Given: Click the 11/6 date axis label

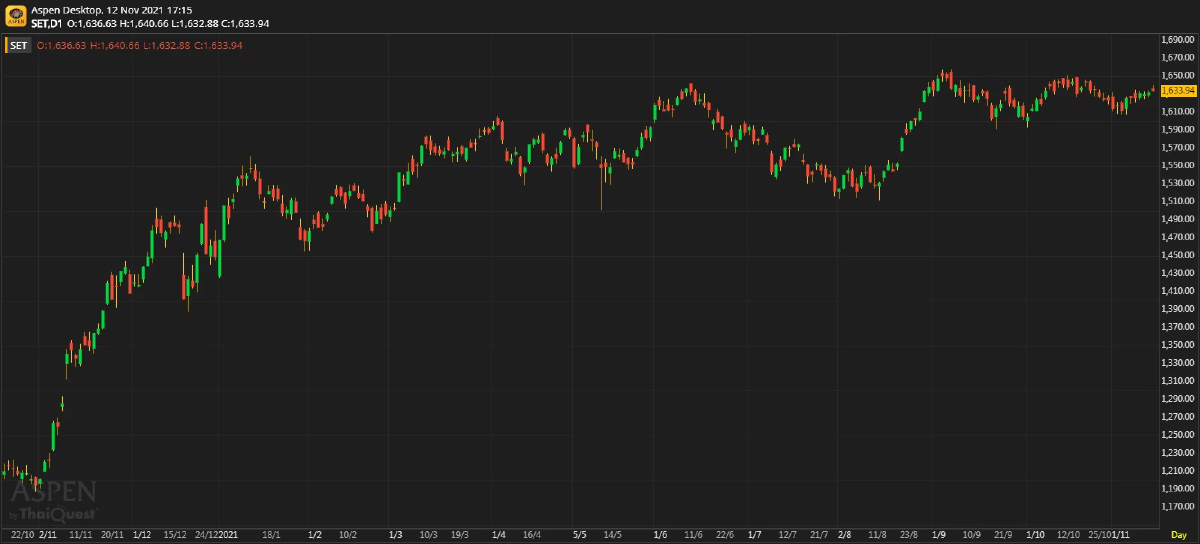Looking at the screenshot, I should (694, 535).
